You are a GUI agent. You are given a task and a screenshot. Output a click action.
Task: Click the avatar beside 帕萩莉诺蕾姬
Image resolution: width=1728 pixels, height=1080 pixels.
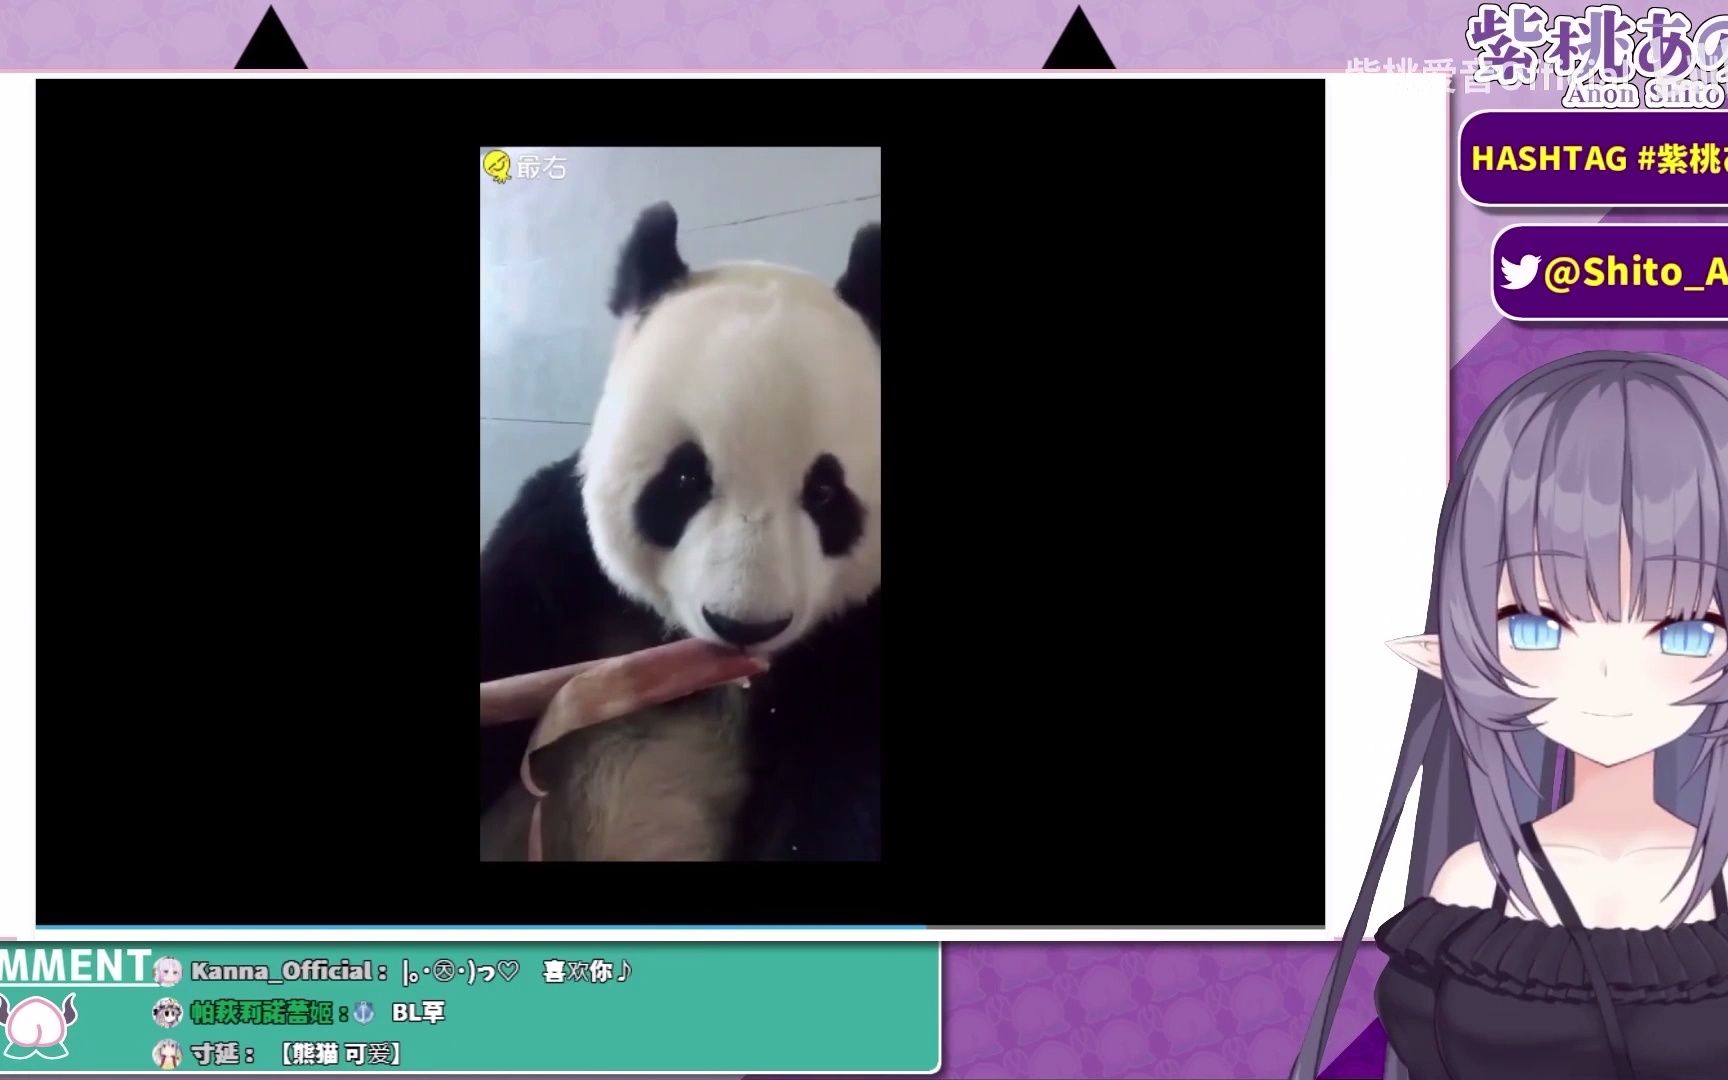coord(167,1013)
